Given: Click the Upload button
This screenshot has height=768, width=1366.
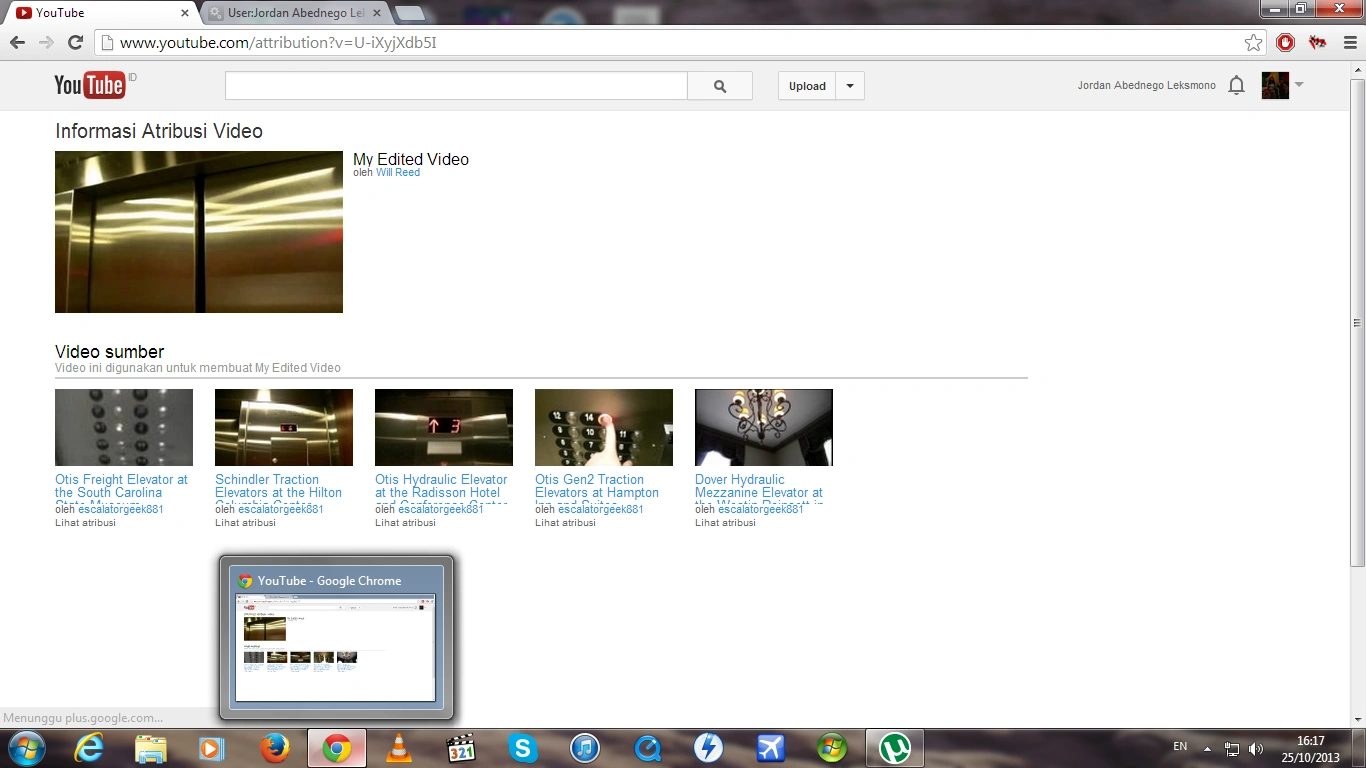Looking at the screenshot, I should pyautogui.click(x=807, y=86).
